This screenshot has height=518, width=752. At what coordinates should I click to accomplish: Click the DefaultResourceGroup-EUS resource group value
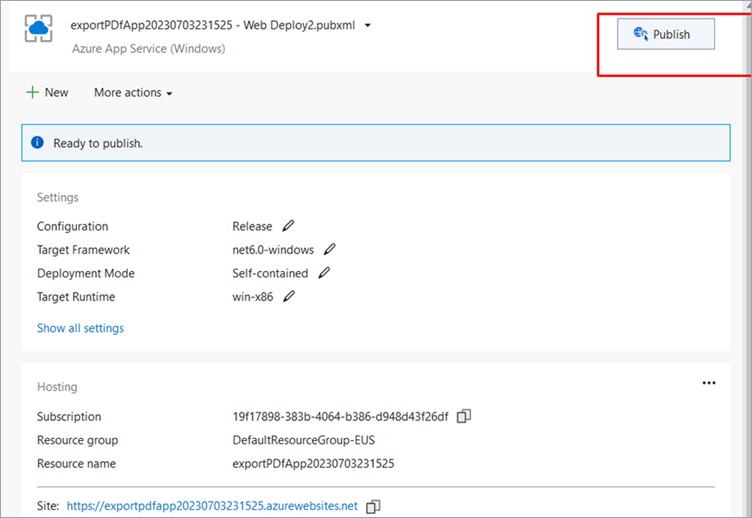tap(303, 440)
